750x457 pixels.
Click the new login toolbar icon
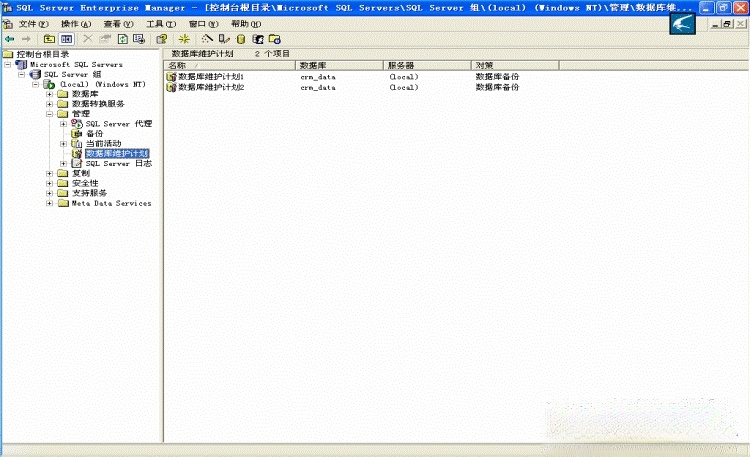[x=258, y=39]
